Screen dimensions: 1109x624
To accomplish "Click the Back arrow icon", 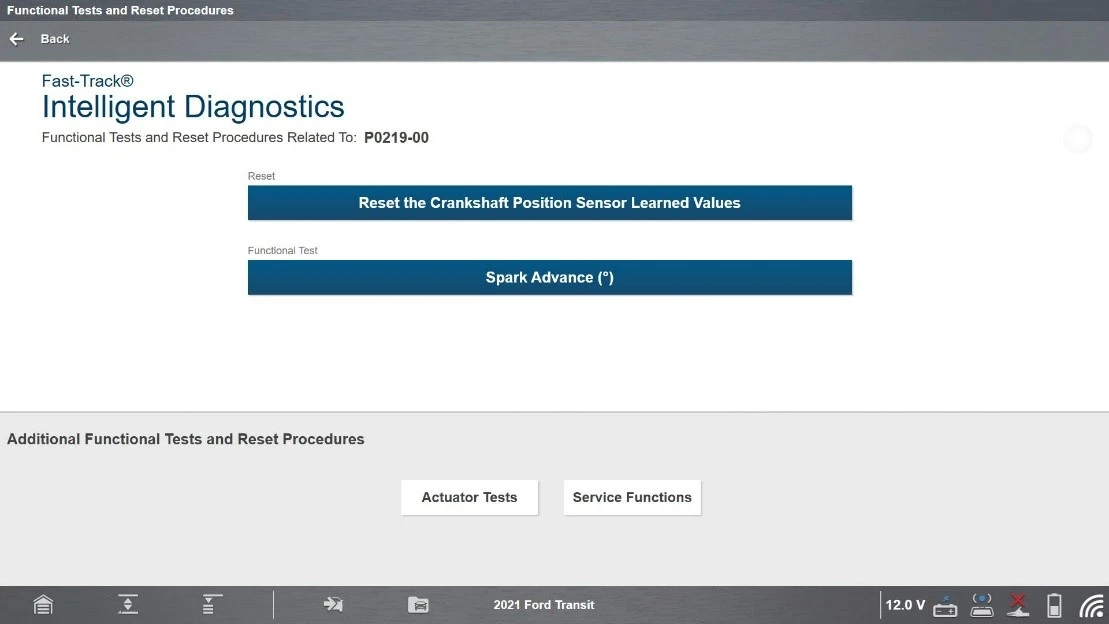I will (16, 39).
